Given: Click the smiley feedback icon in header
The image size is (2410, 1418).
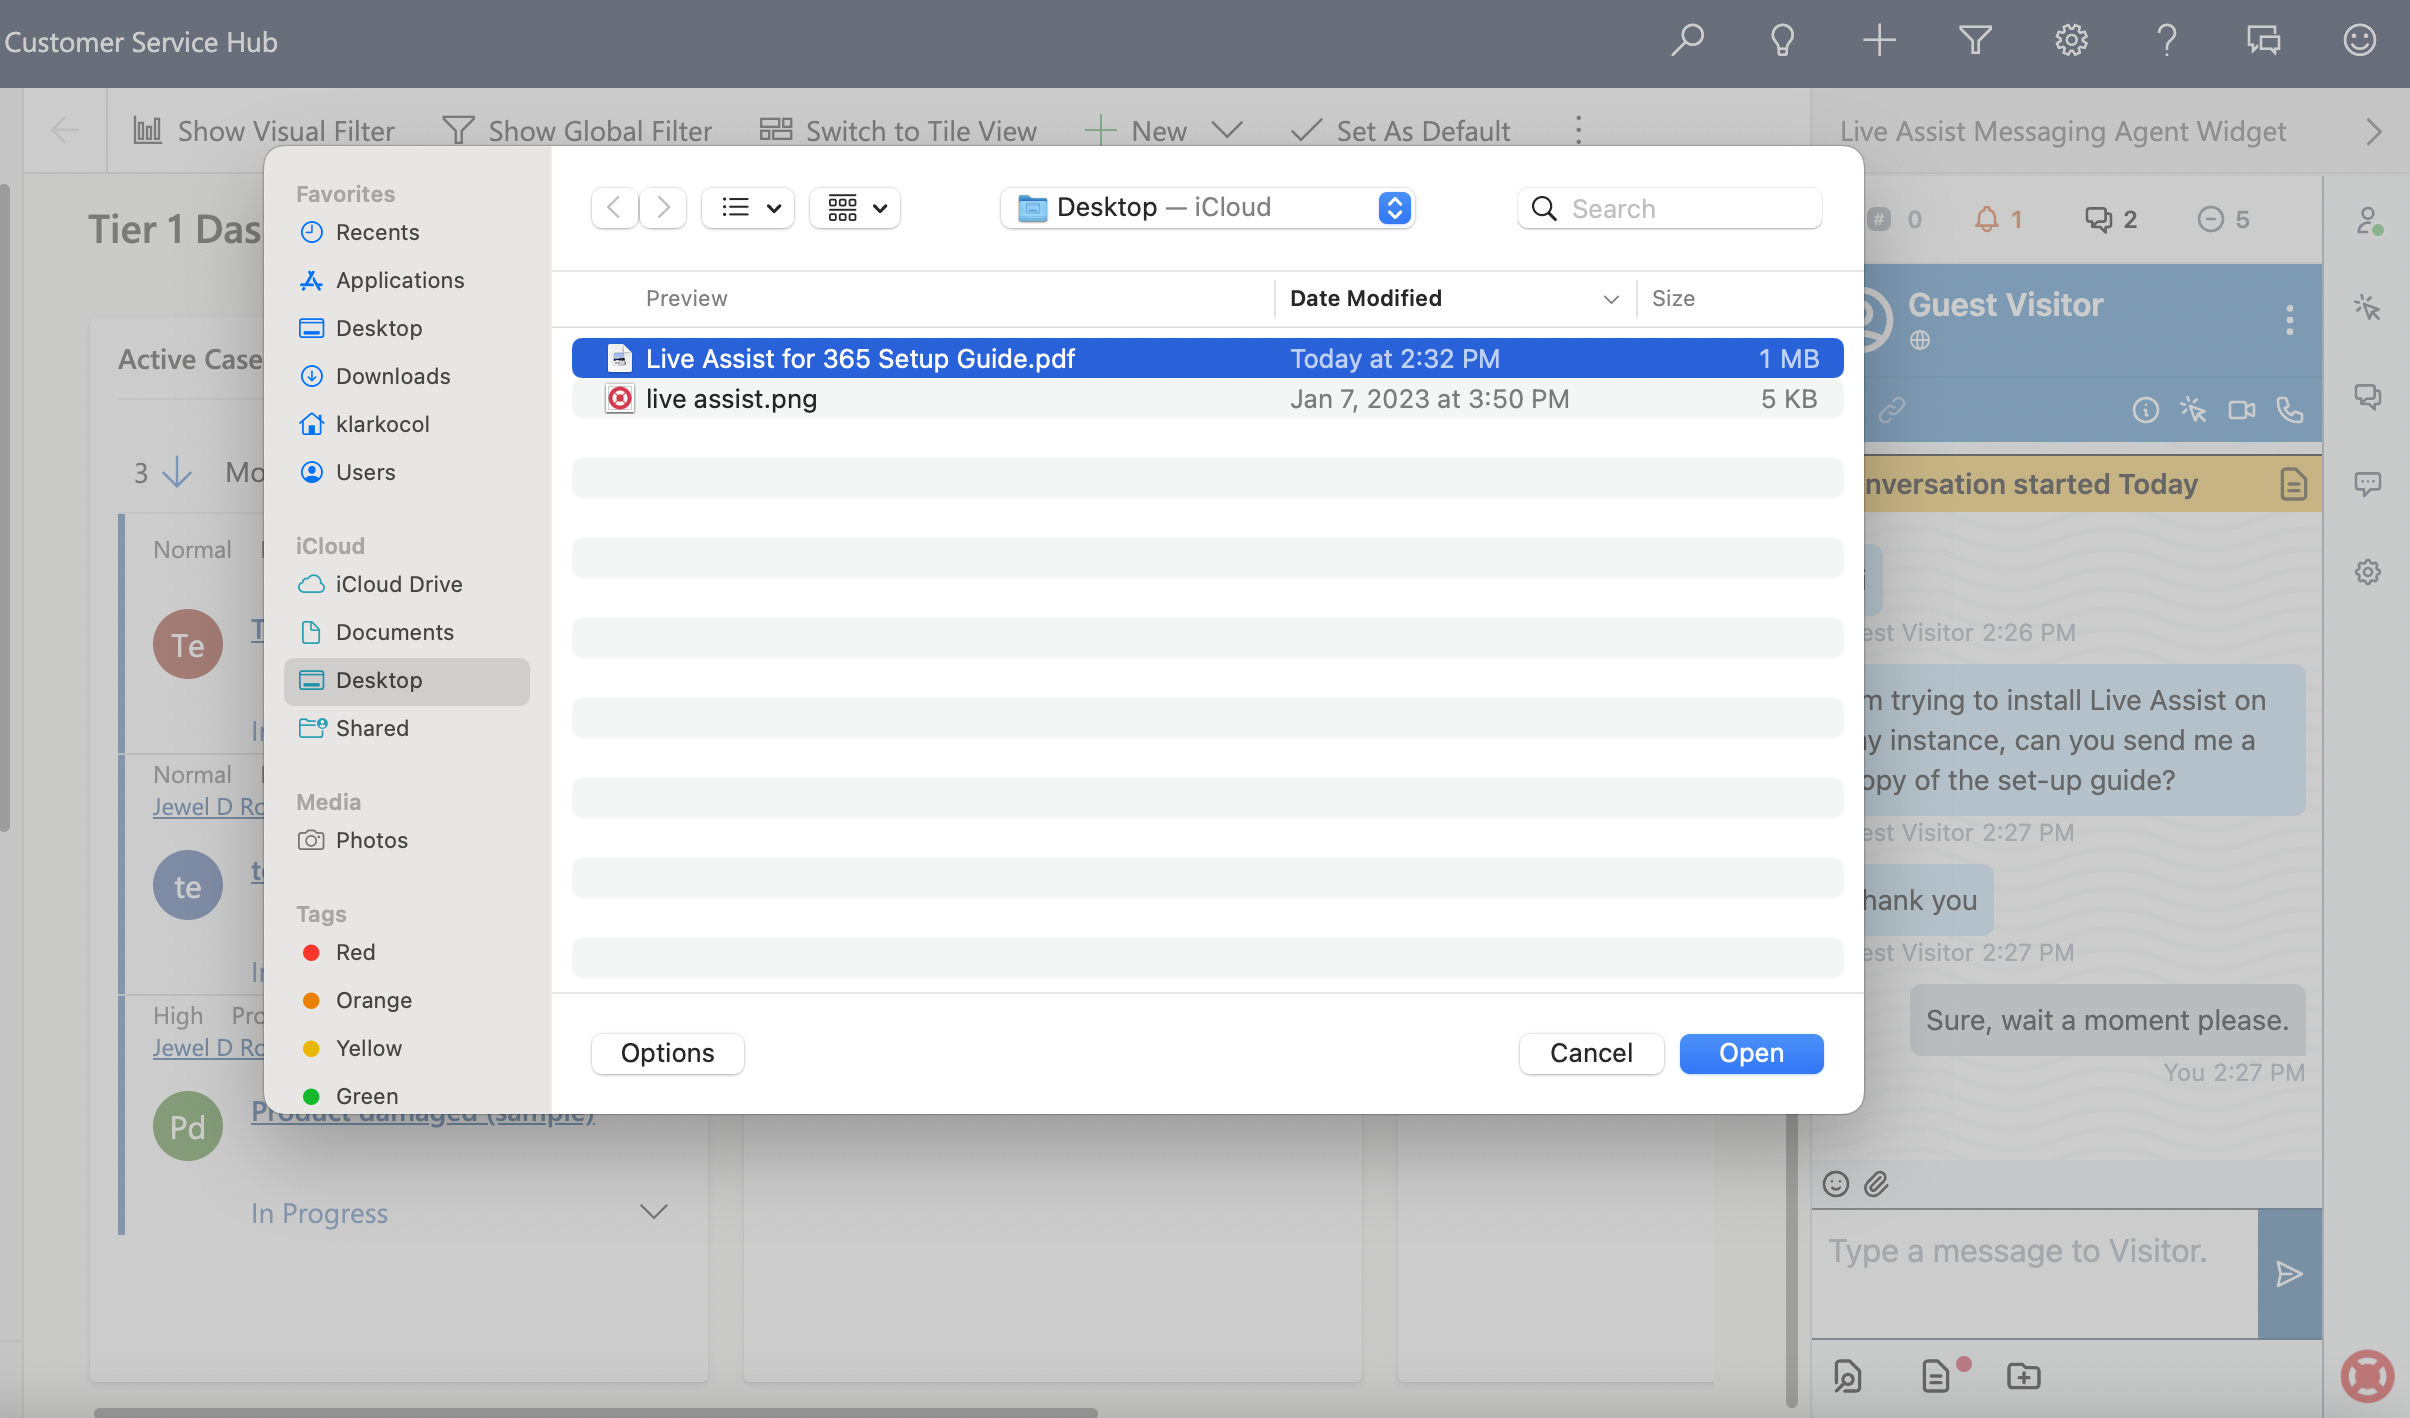Looking at the screenshot, I should pyautogui.click(x=2359, y=41).
